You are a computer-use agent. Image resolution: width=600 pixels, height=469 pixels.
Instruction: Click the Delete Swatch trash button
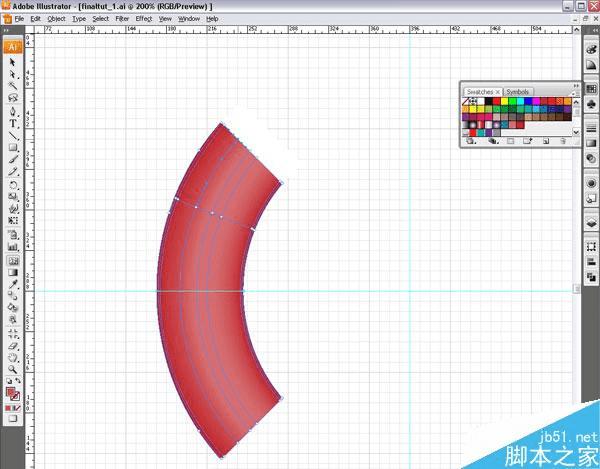pyautogui.click(x=562, y=141)
